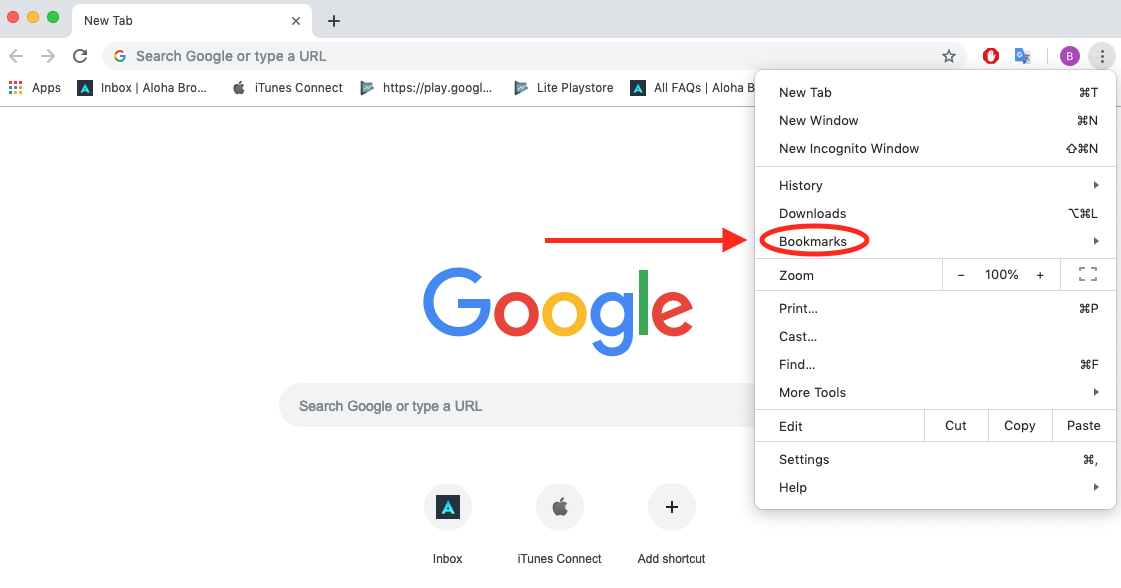The image size is (1121, 588).
Task: Reload the current page
Action: (x=80, y=56)
